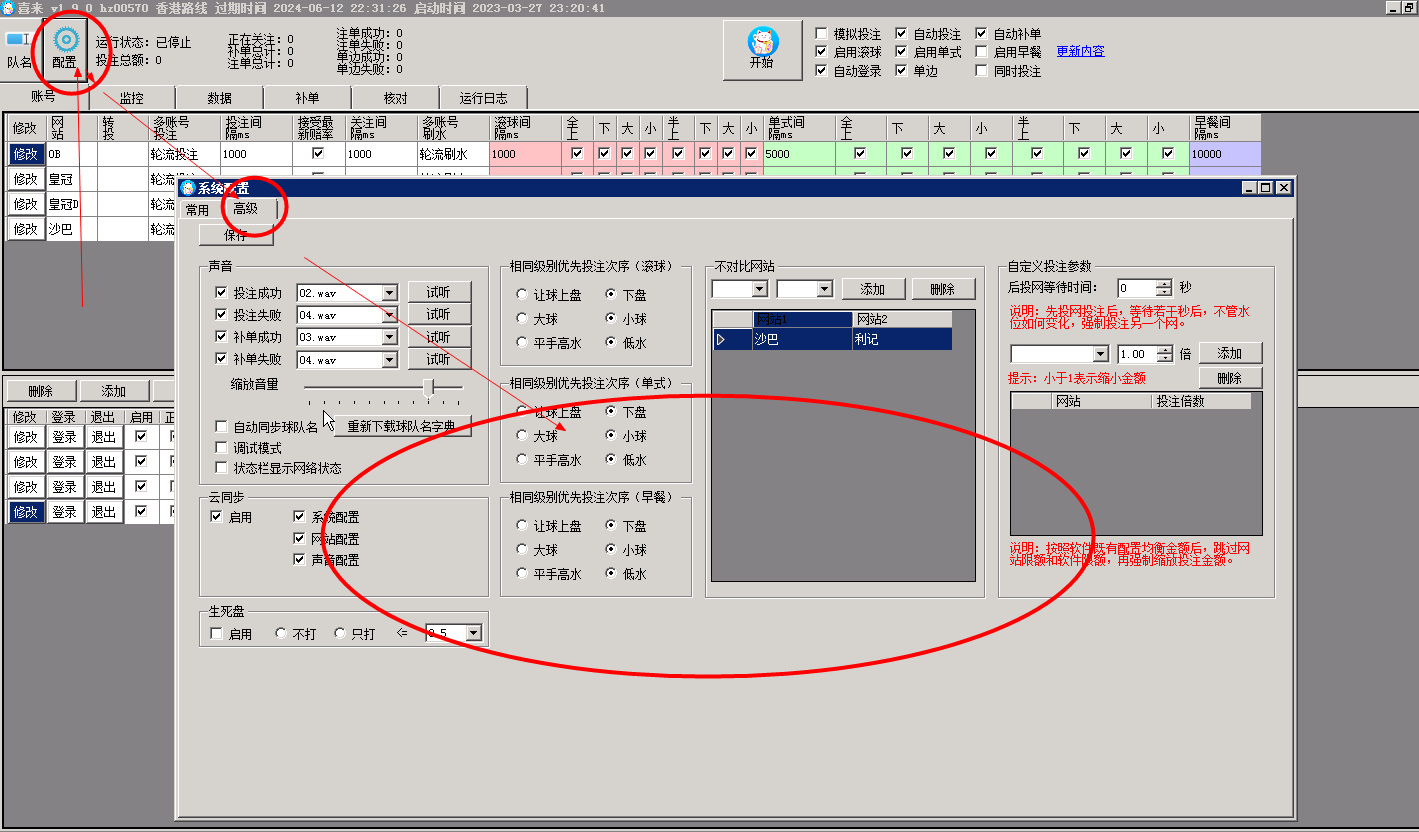The height and width of the screenshot is (832, 1419).
Task: Open the 补单 tab
Action: (x=308, y=98)
